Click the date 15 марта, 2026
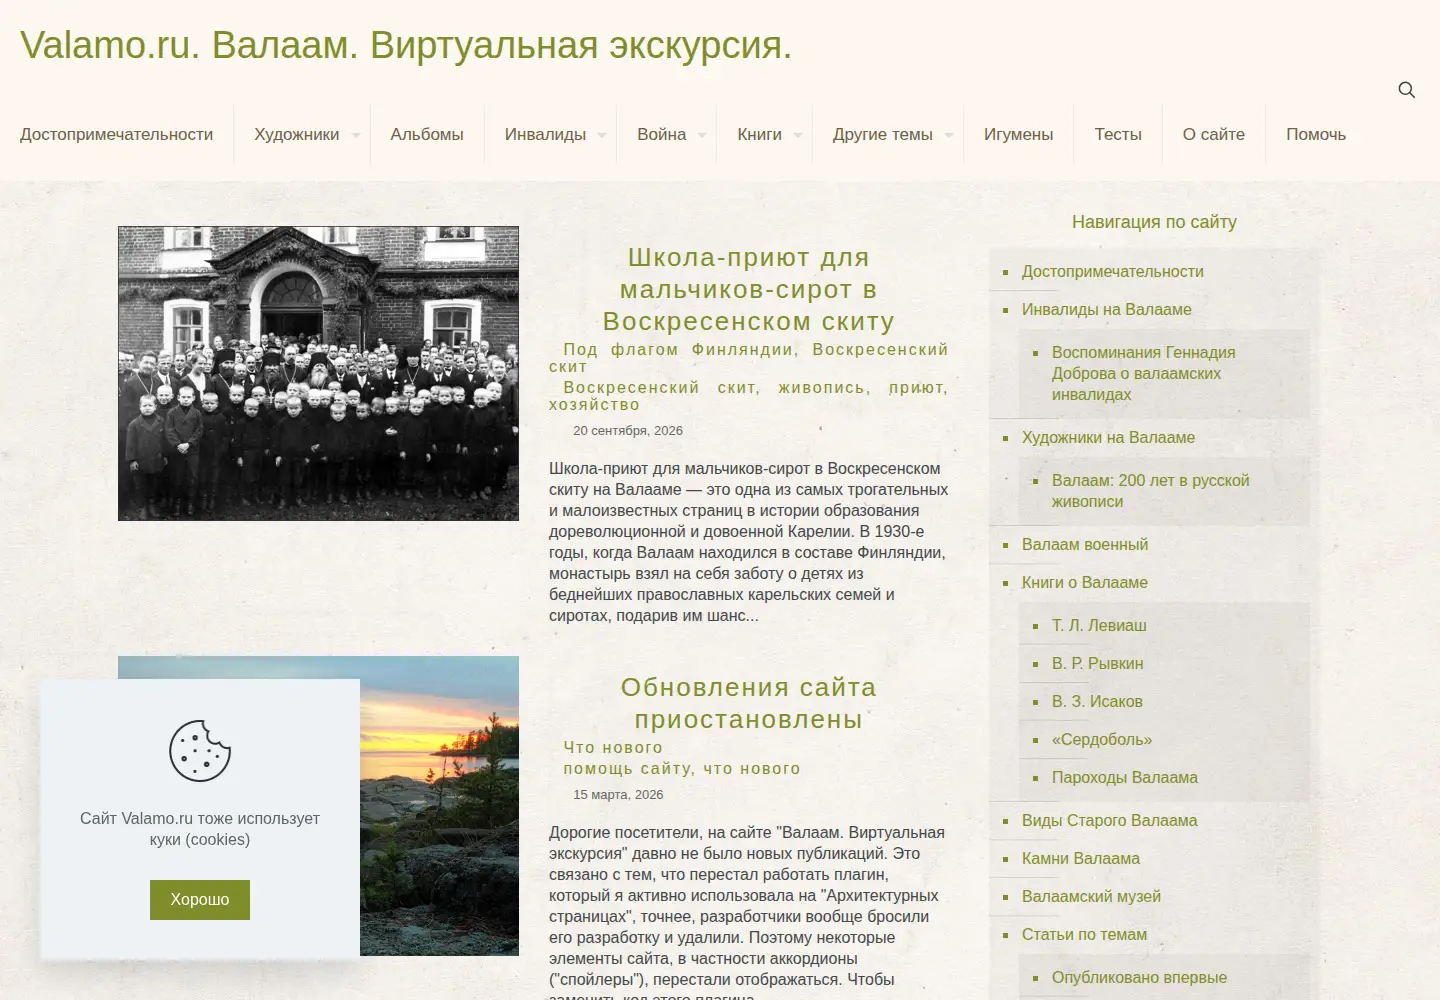The width and height of the screenshot is (1440, 1000). [x=618, y=794]
